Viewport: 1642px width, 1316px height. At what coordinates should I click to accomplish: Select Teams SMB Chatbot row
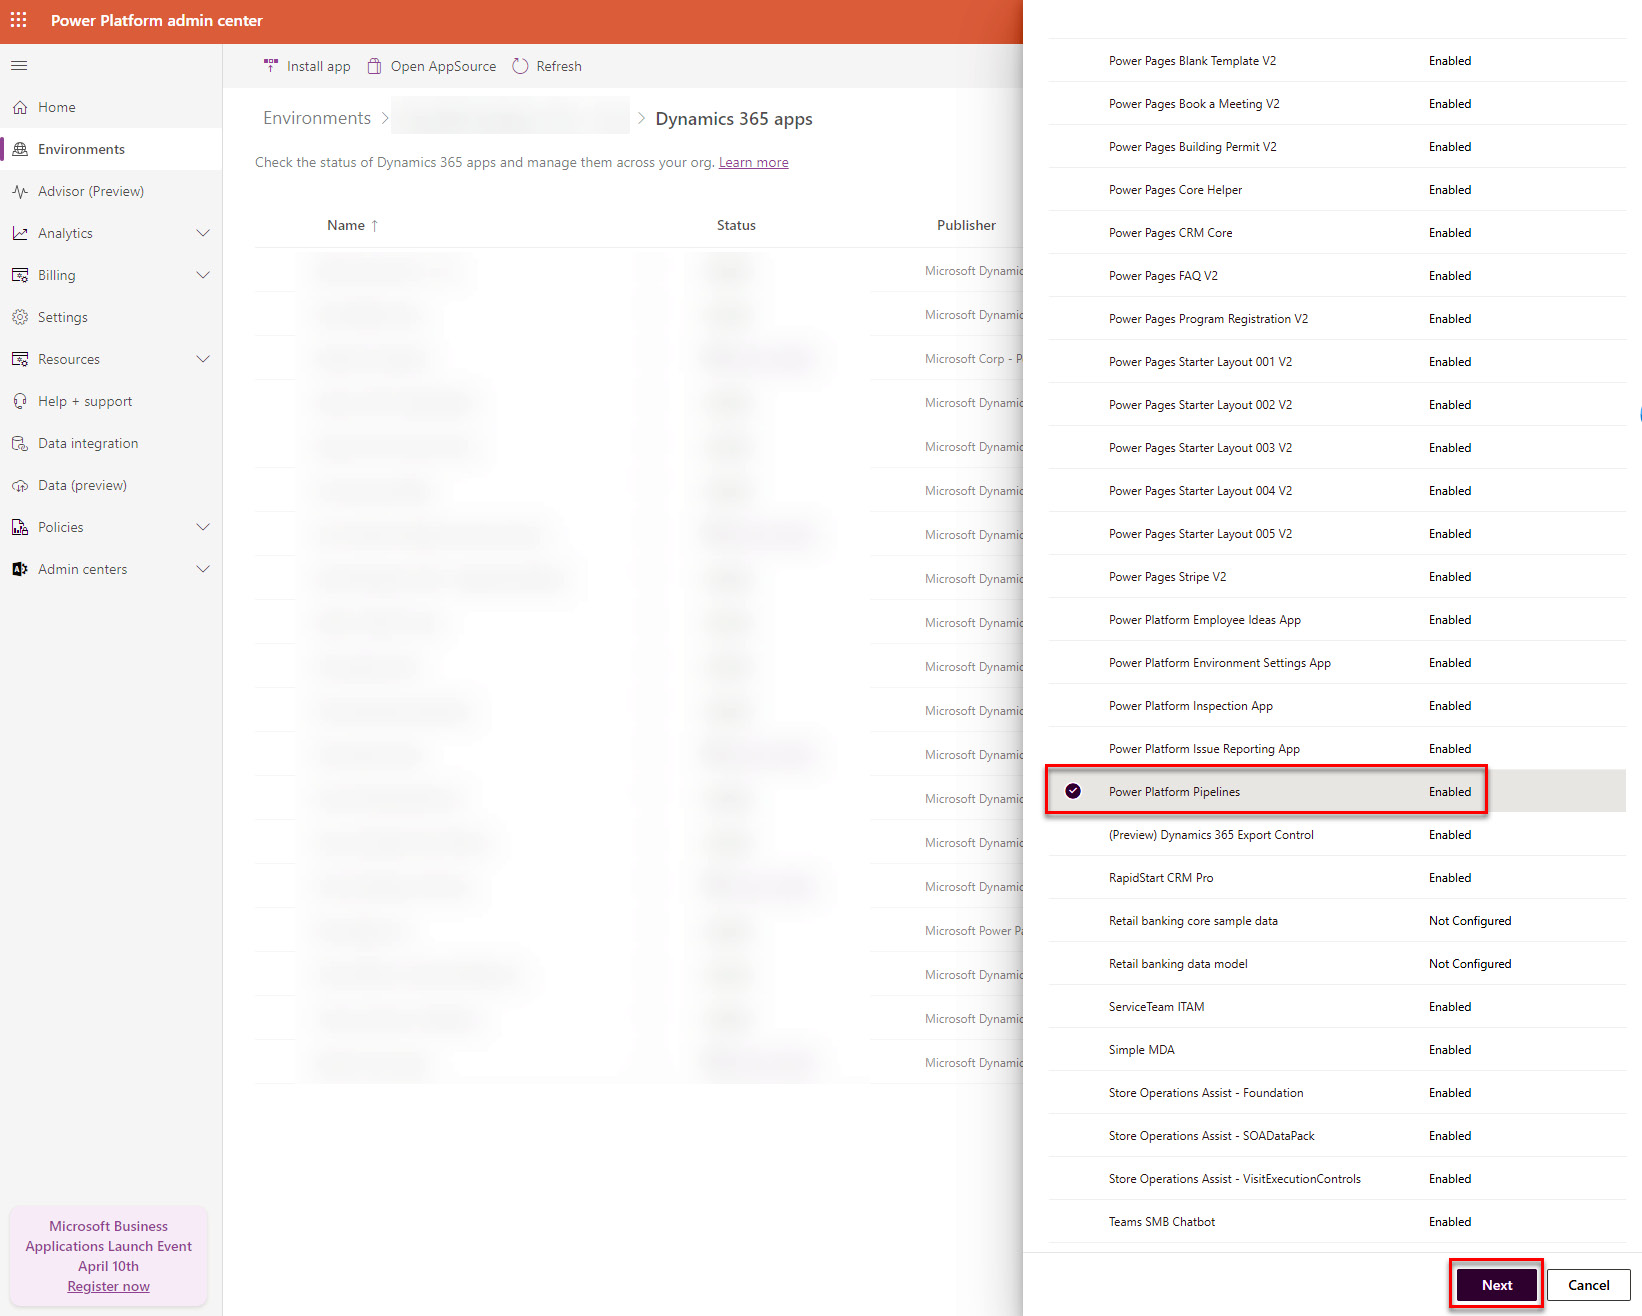tap(1337, 1222)
